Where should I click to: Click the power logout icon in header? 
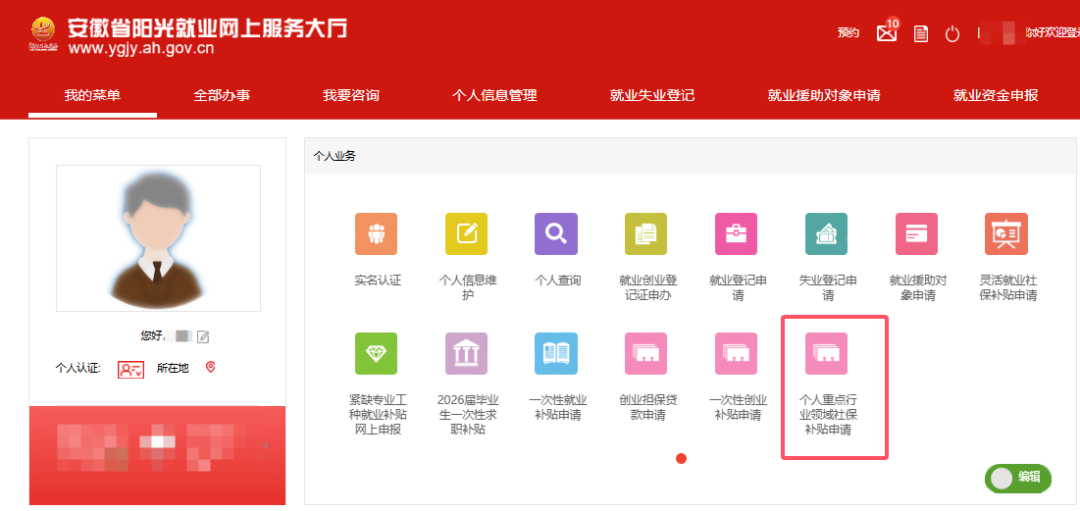coord(952,33)
